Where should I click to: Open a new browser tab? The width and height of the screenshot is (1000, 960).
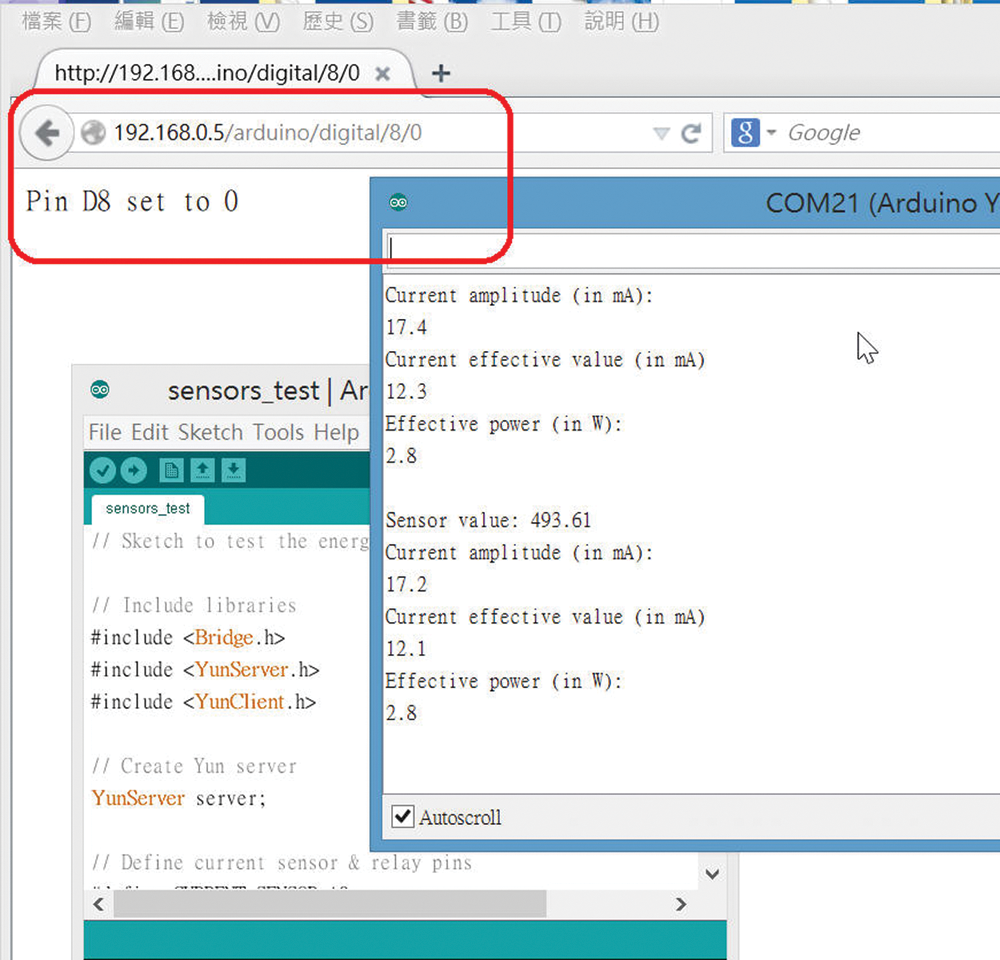pos(440,73)
